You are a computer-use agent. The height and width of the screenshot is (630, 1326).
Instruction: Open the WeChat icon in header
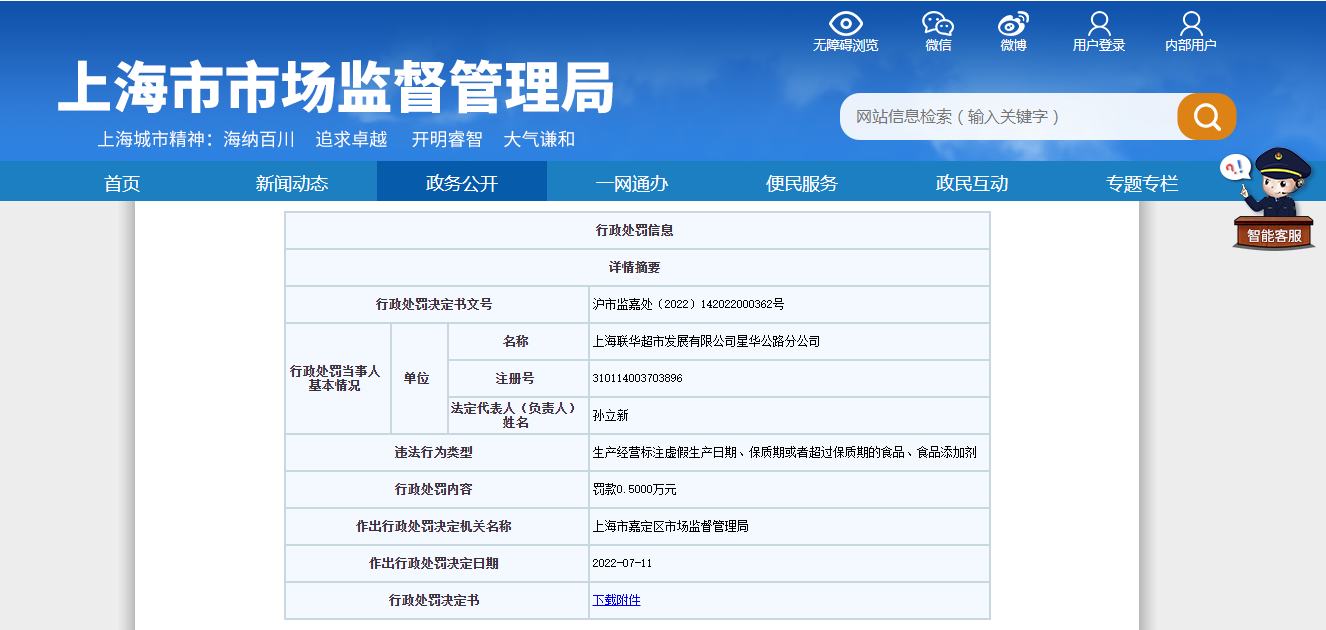point(937,23)
